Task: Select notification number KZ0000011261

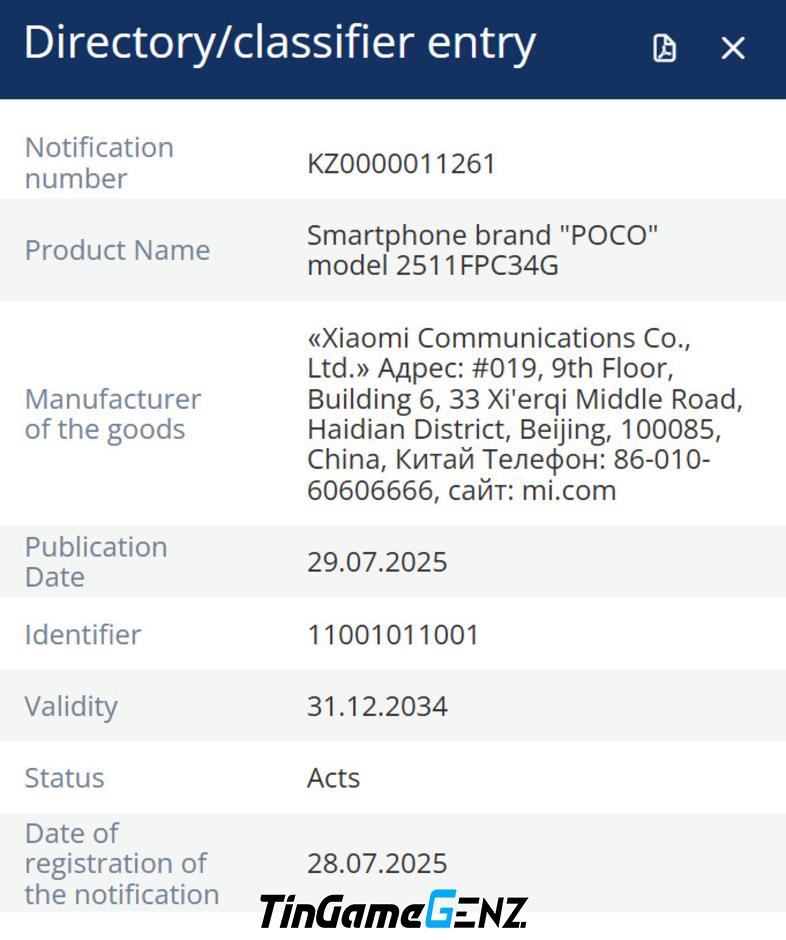Action: click(x=401, y=164)
